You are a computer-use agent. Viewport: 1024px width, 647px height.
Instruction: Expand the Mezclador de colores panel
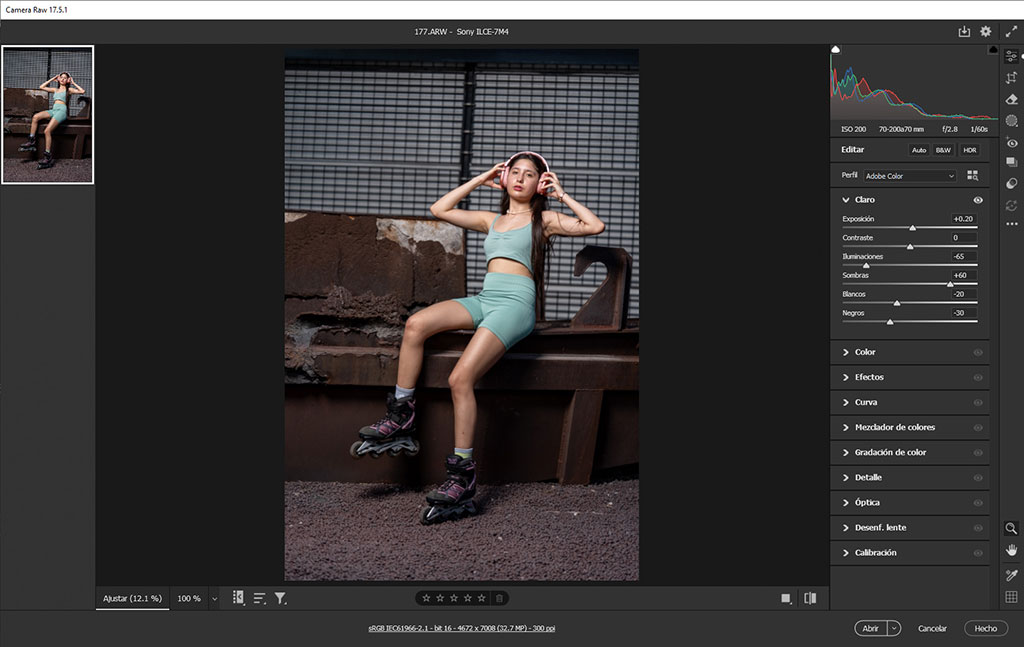[895, 427]
